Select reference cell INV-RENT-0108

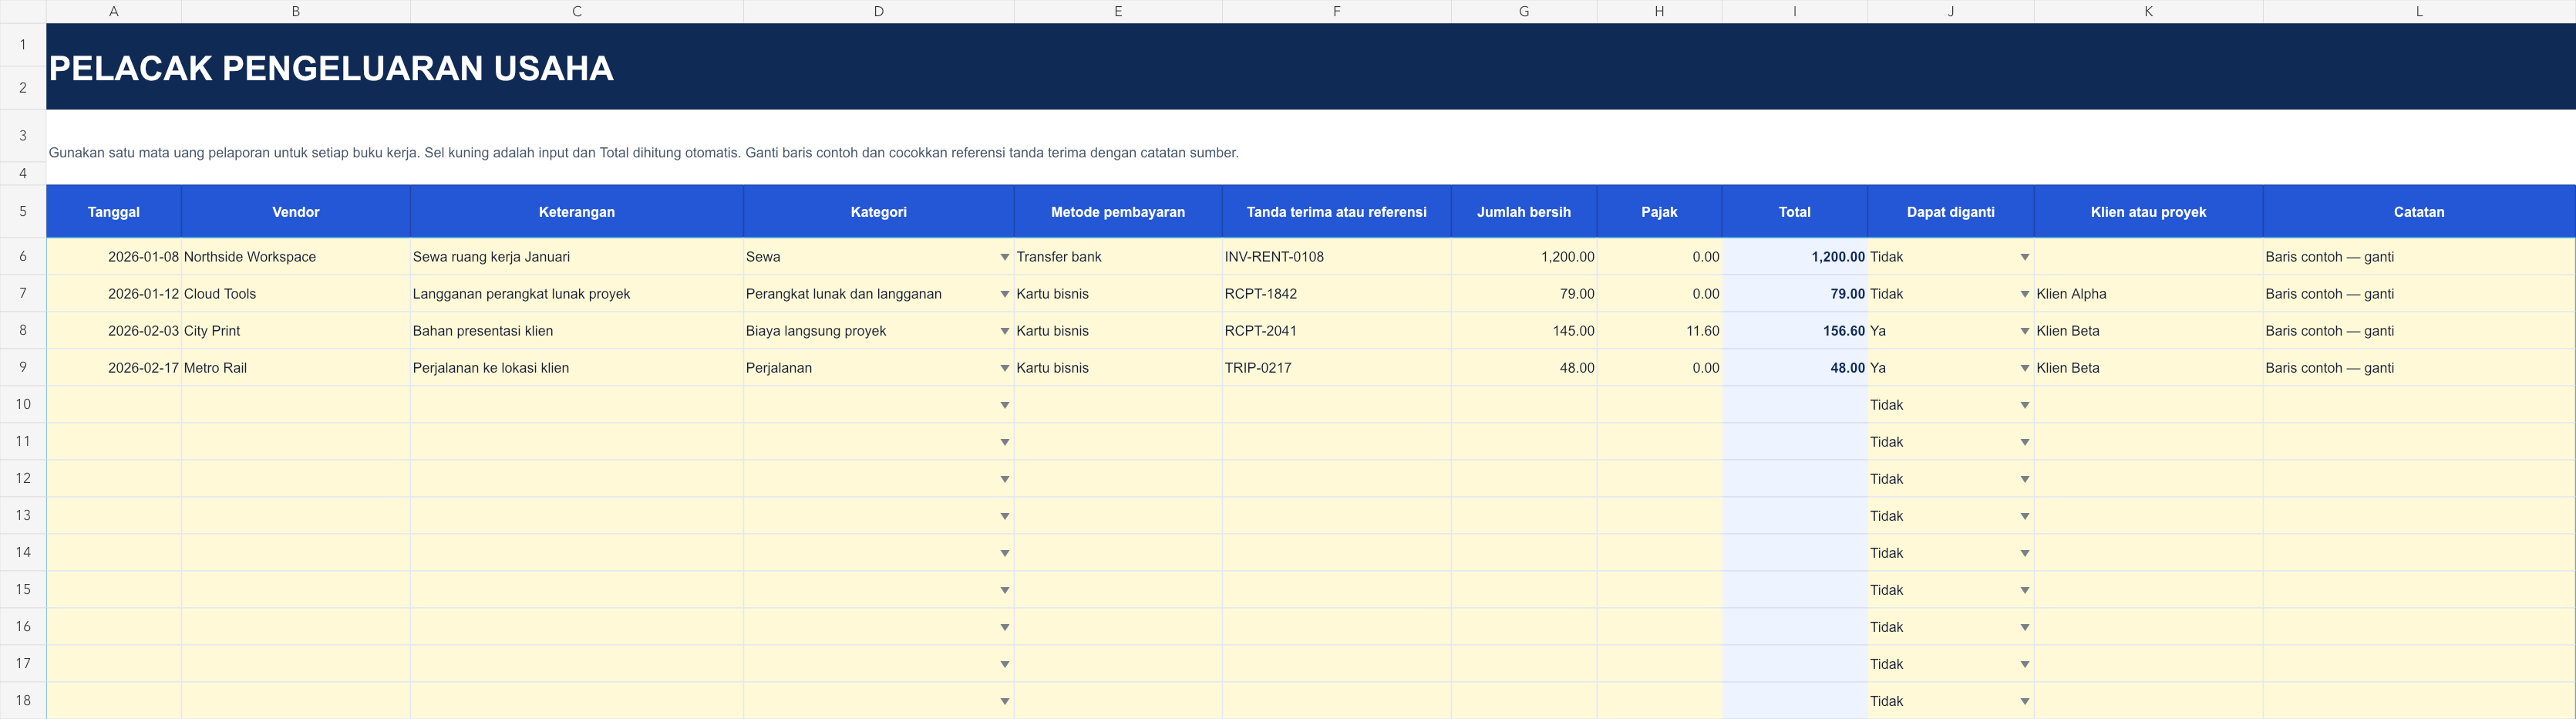1336,257
